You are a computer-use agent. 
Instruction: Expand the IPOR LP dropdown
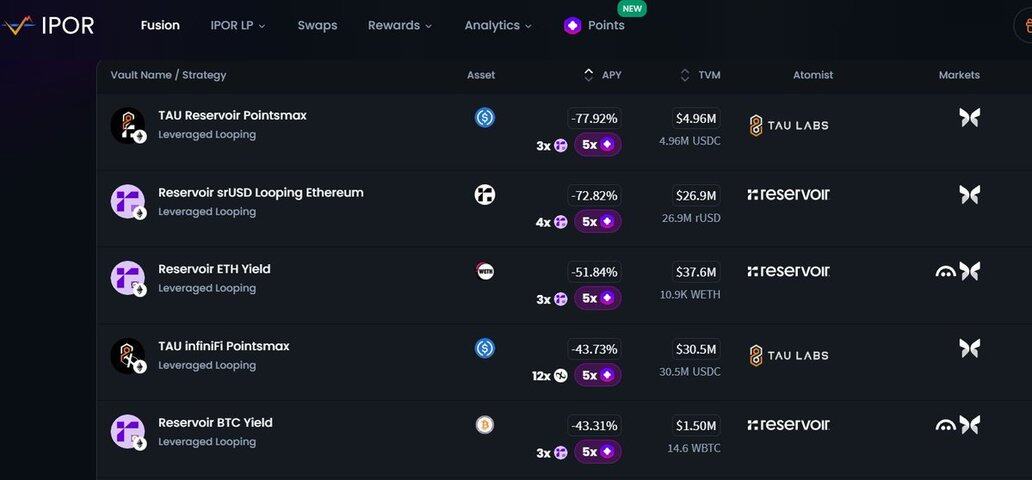tap(238, 26)
